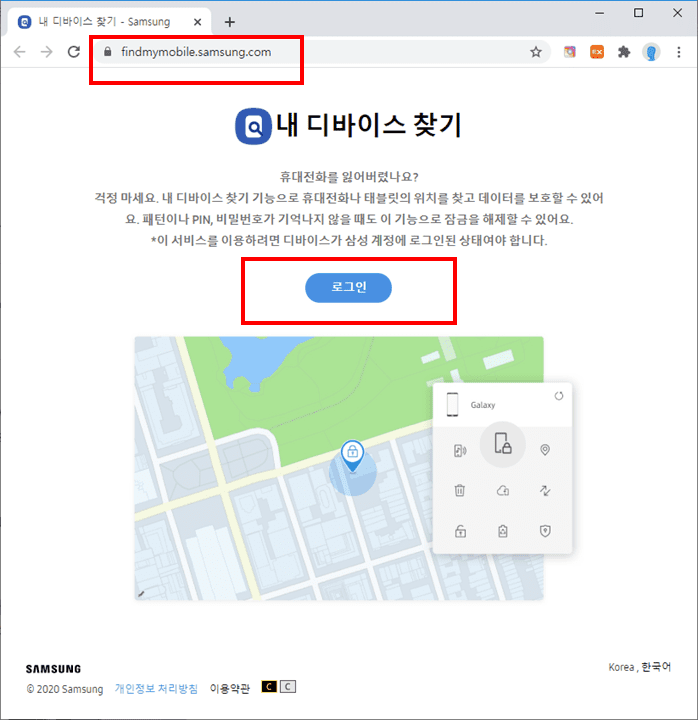Reload the page with the refresh icon
The width and height of the screenshot is (698, 720).
click(x=74, y=52)
